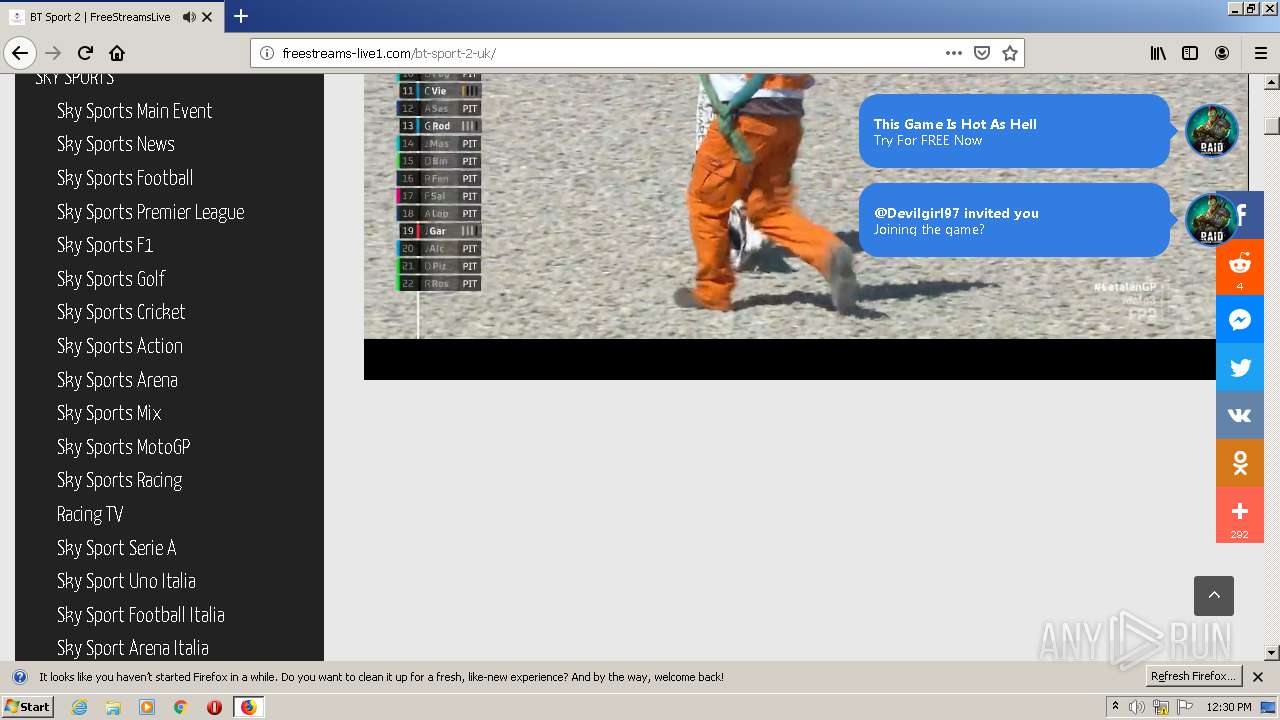This screenshot has width=1280, height=720.
Task: Open Opera icon in the taskbar
Action: pyautogui.click(x=214, y=707)
